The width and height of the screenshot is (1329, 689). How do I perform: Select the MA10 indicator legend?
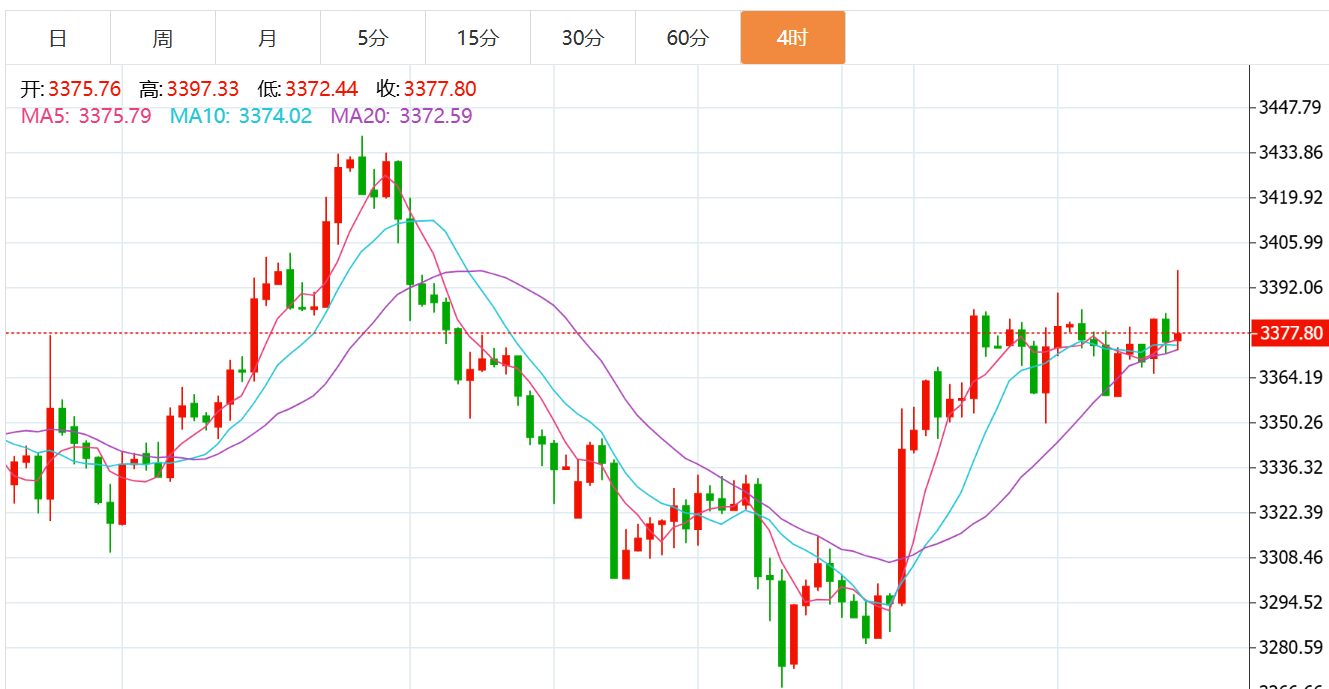pyautogui.click(x=241, y=116)
